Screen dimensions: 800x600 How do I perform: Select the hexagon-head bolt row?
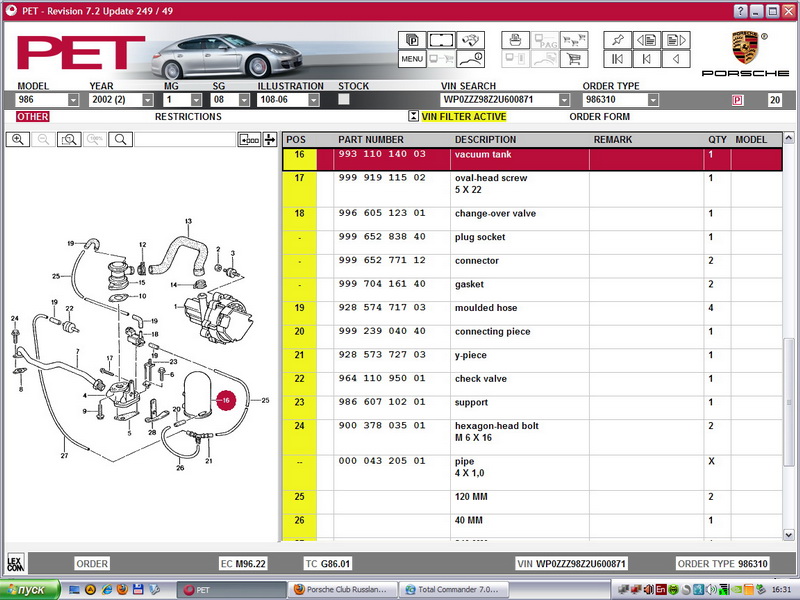point(532,437)
